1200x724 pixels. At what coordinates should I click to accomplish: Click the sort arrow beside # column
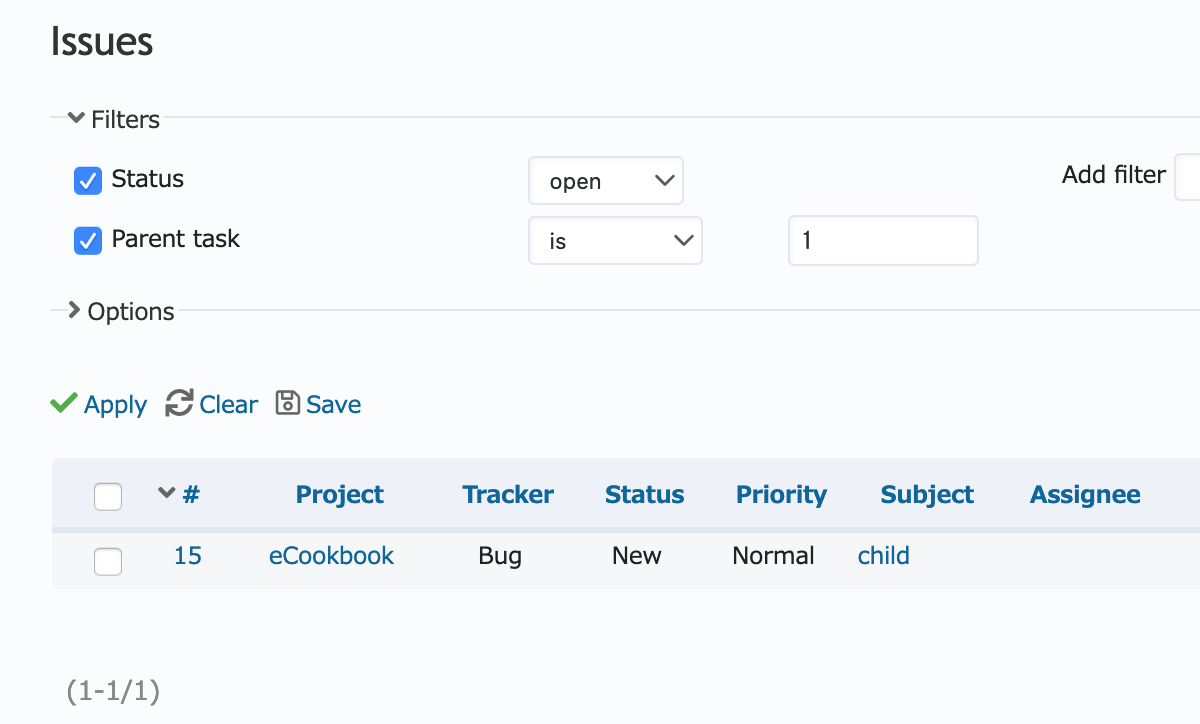point(167,493)
